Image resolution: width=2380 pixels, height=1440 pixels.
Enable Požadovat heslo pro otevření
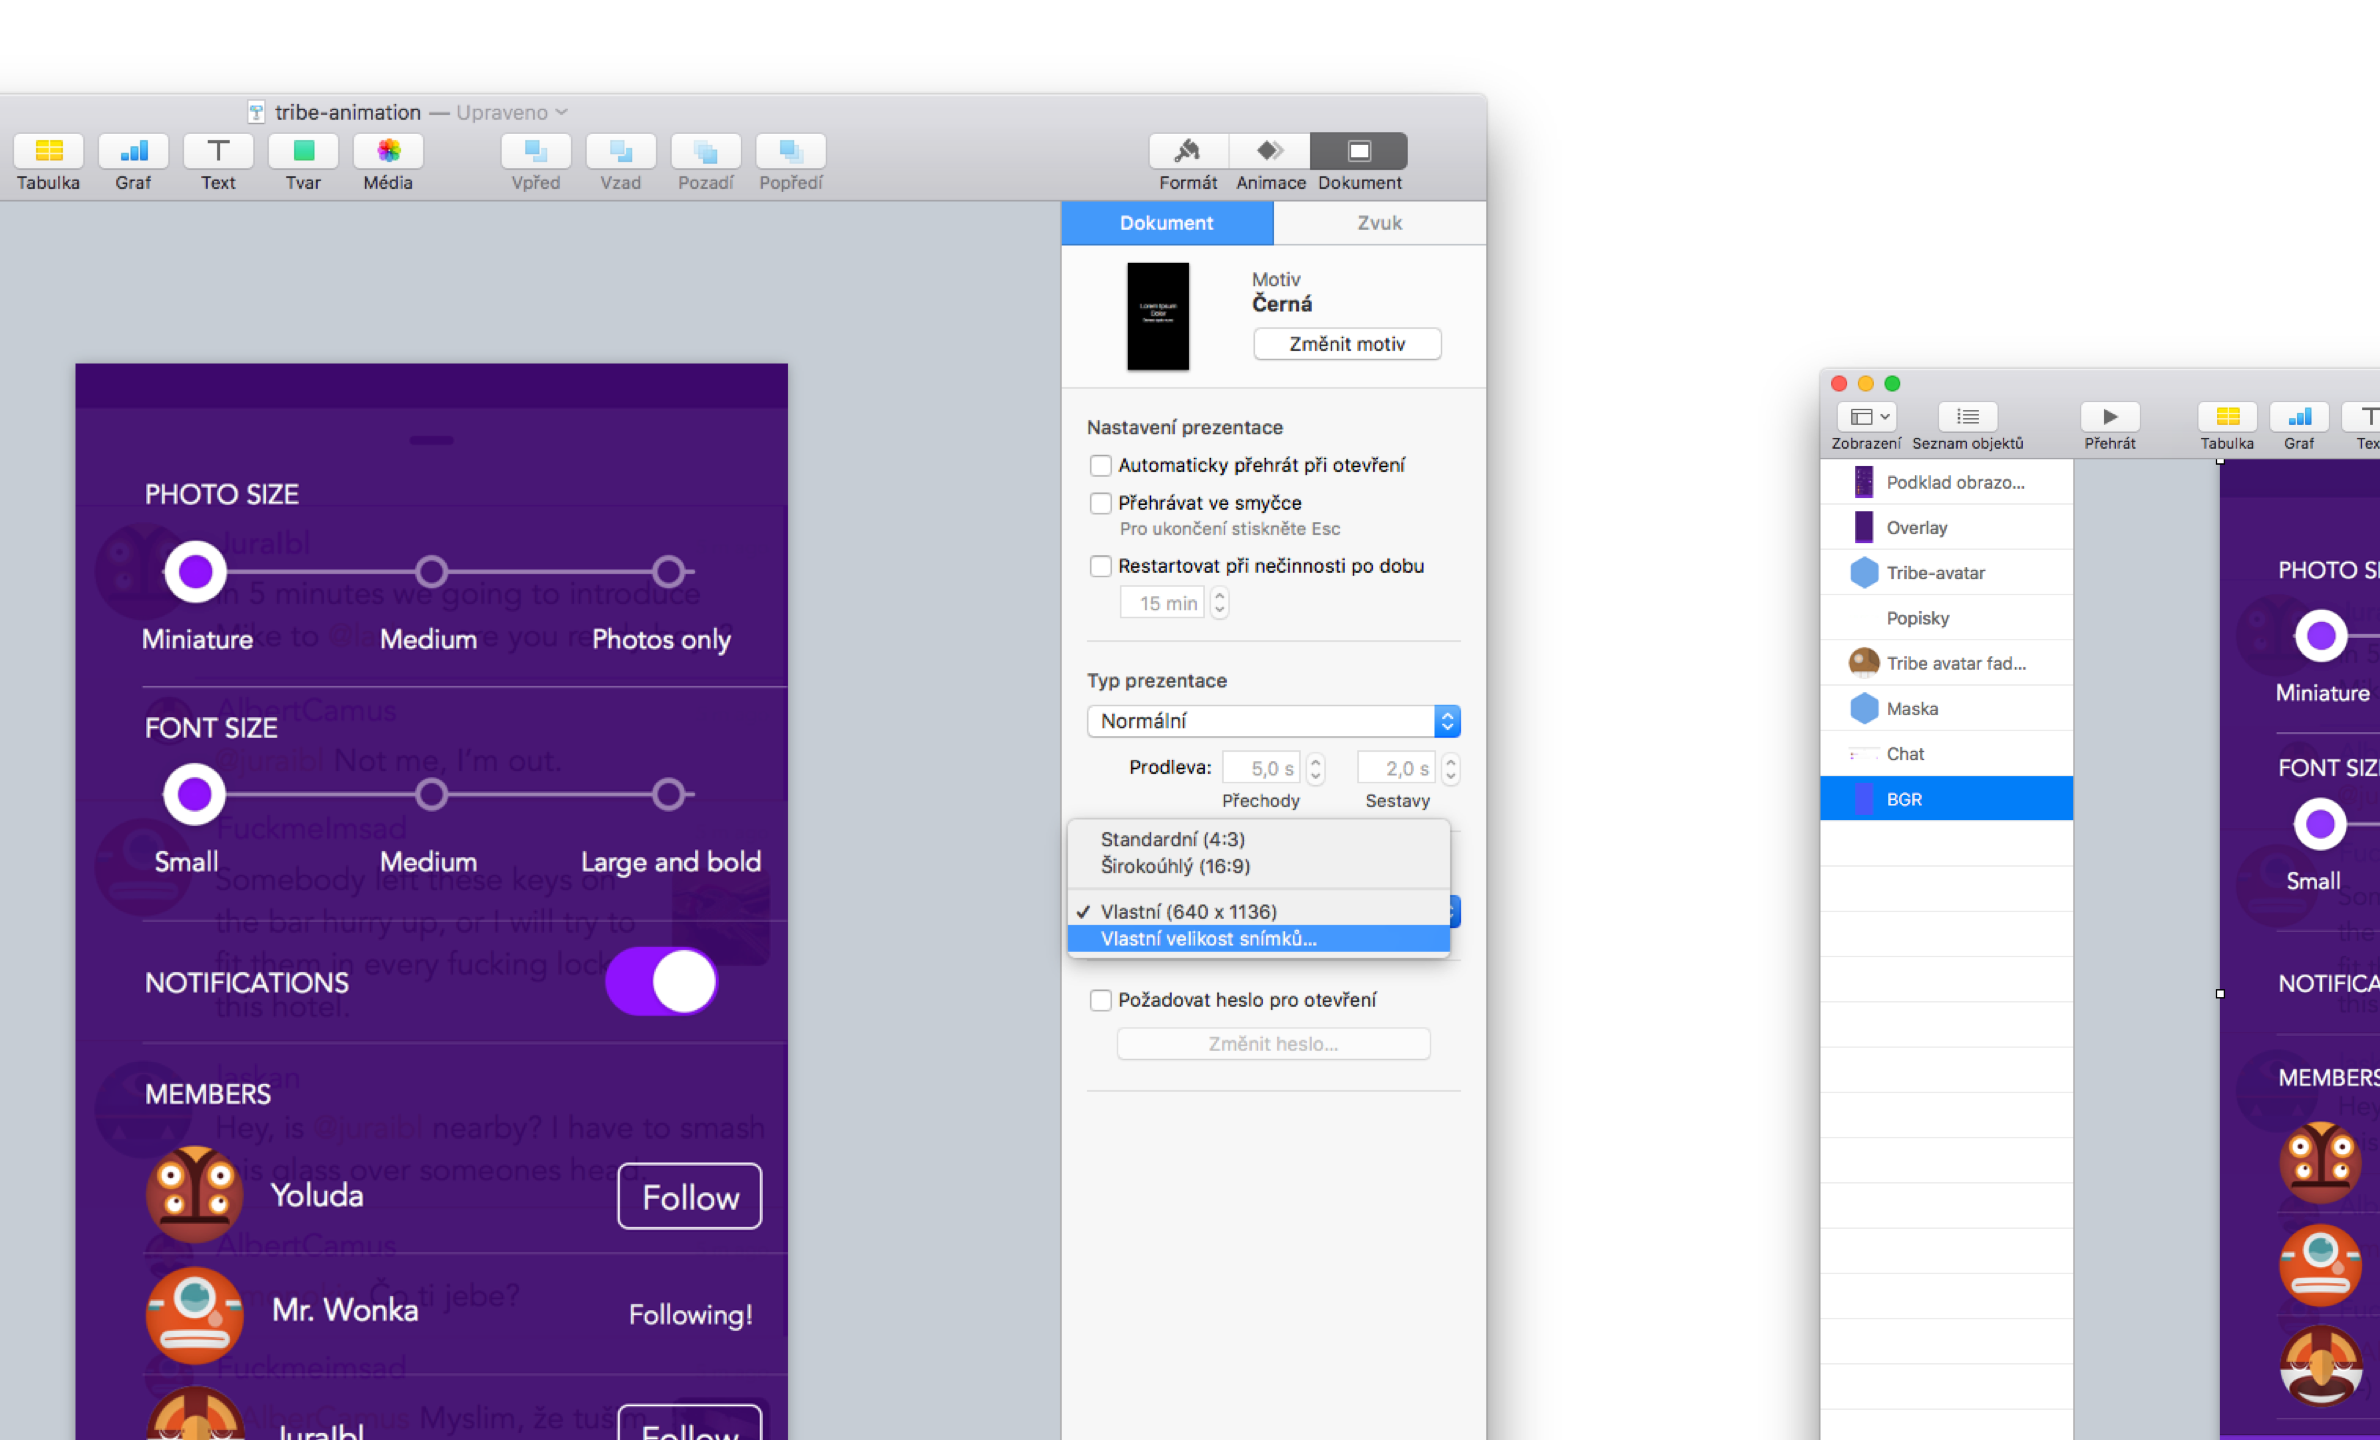click(x=1100, y=1000)
